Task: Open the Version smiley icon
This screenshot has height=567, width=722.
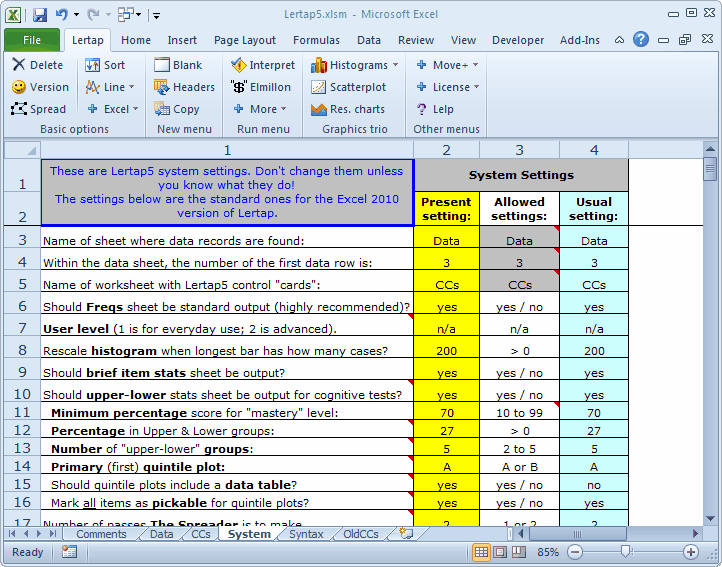Action: point(18,87)
